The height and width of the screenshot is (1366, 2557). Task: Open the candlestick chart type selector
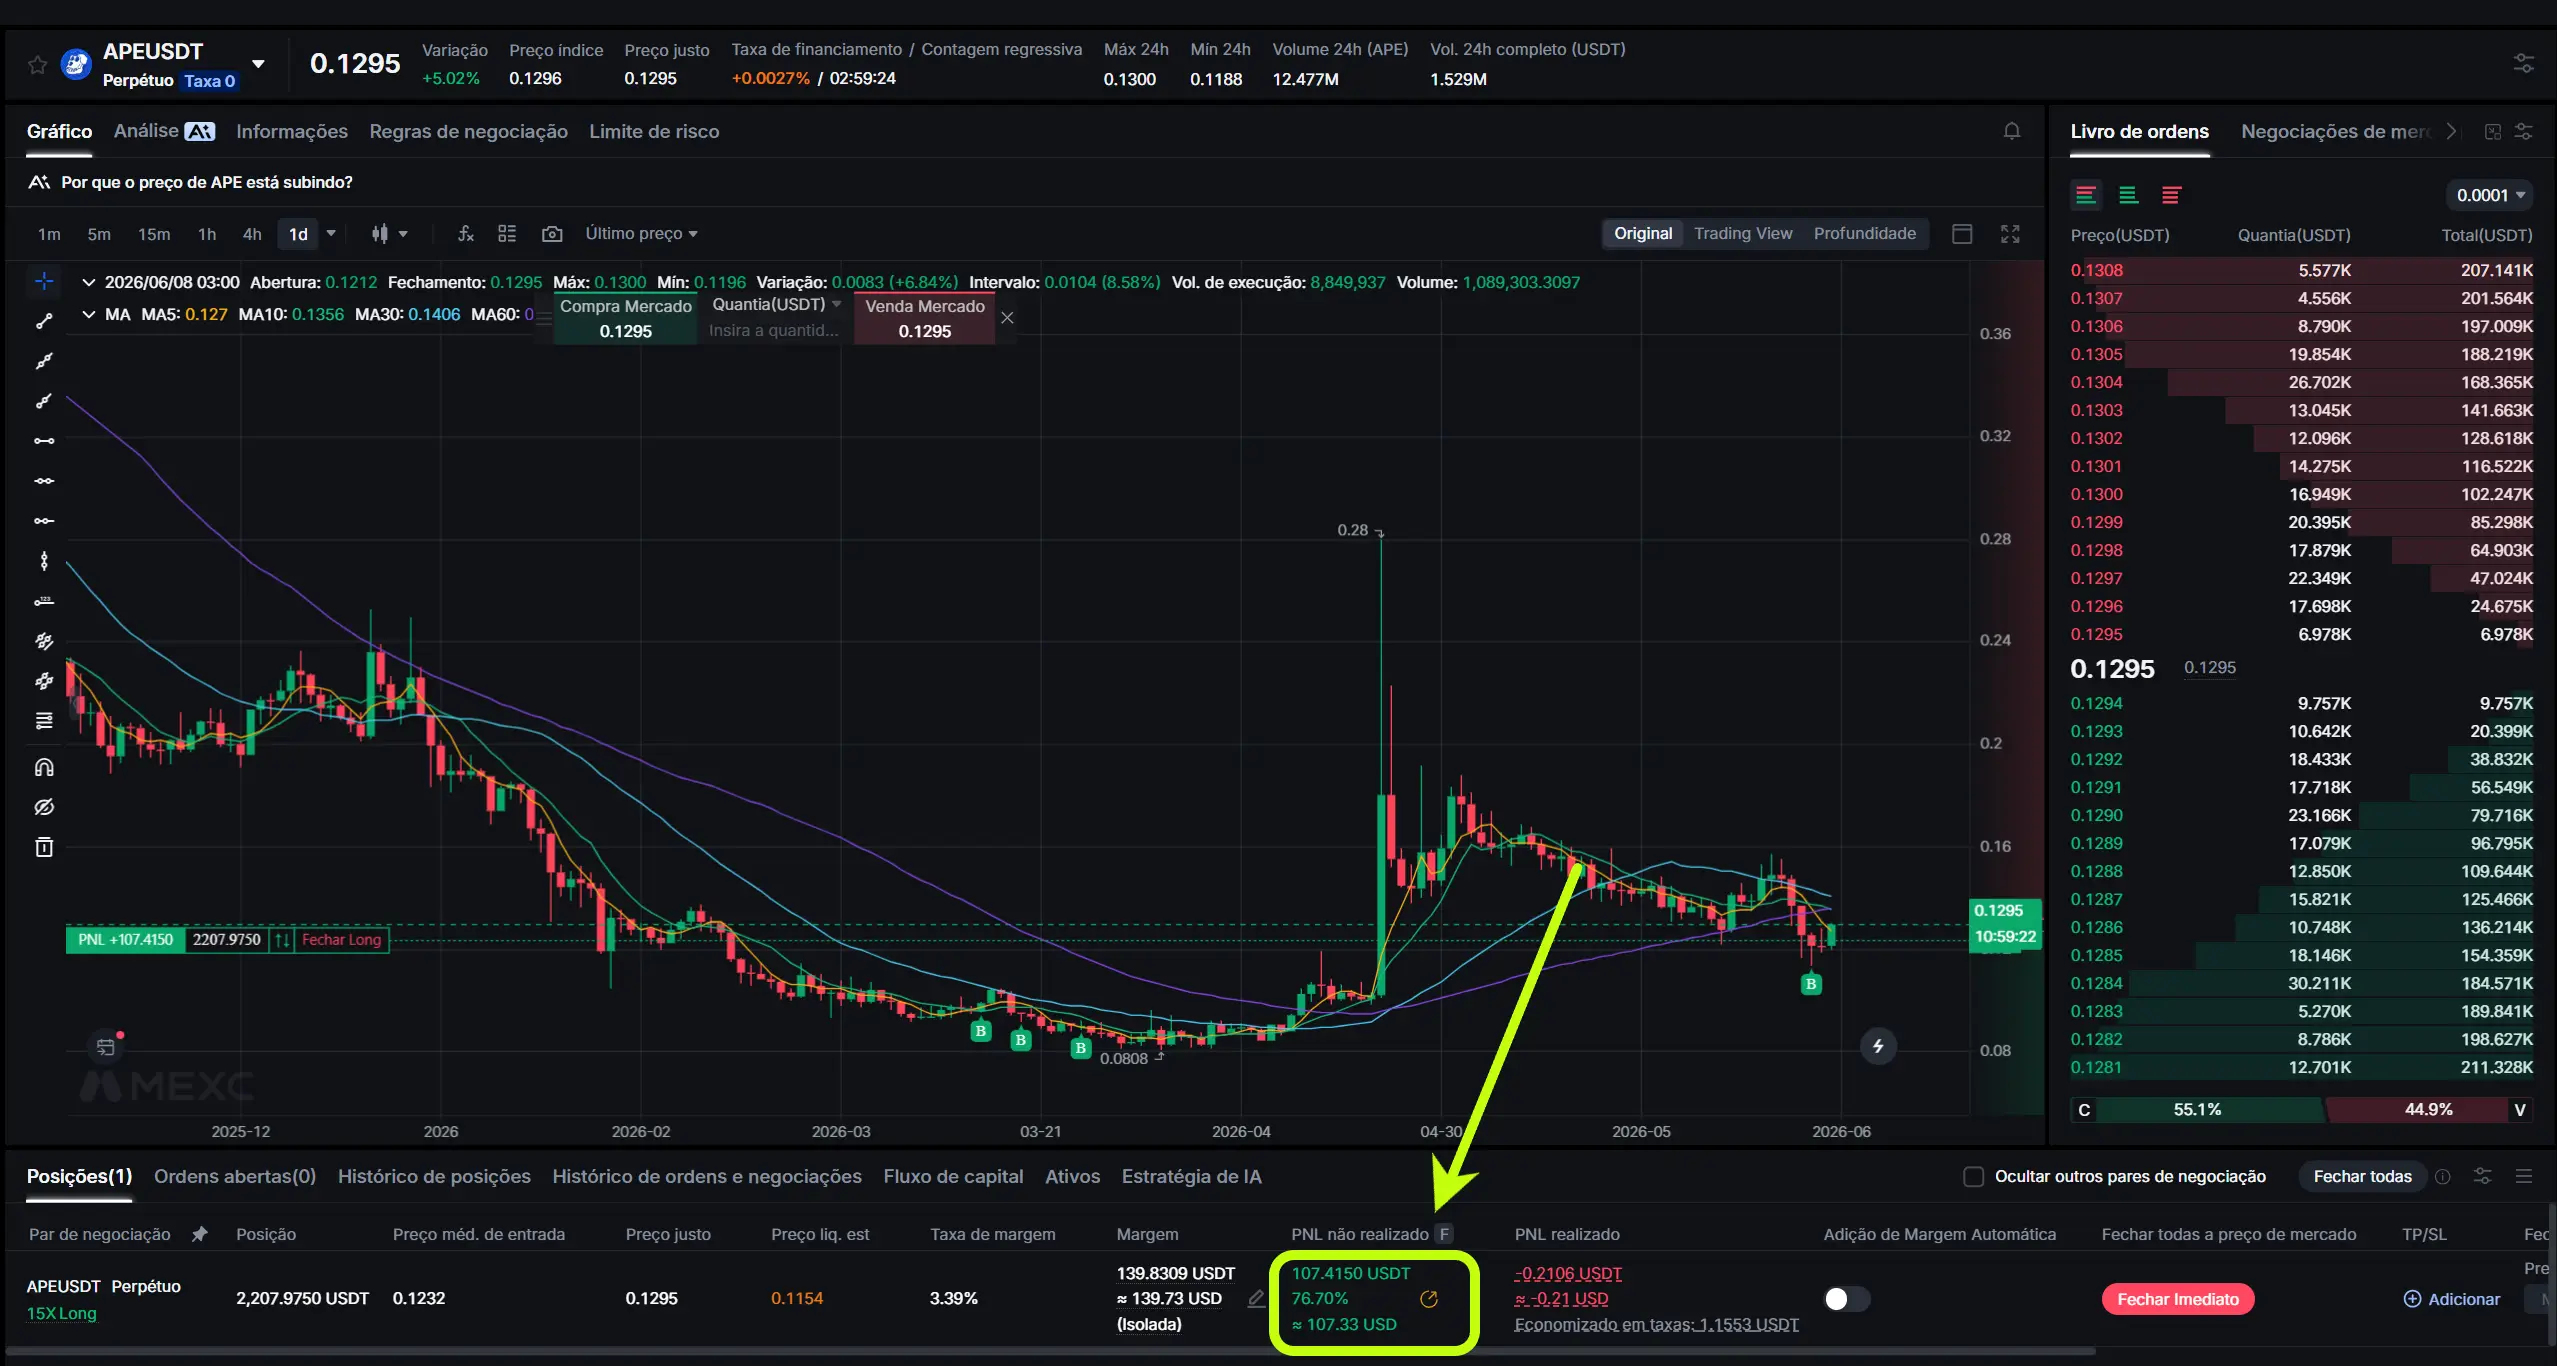click(389, 233)
